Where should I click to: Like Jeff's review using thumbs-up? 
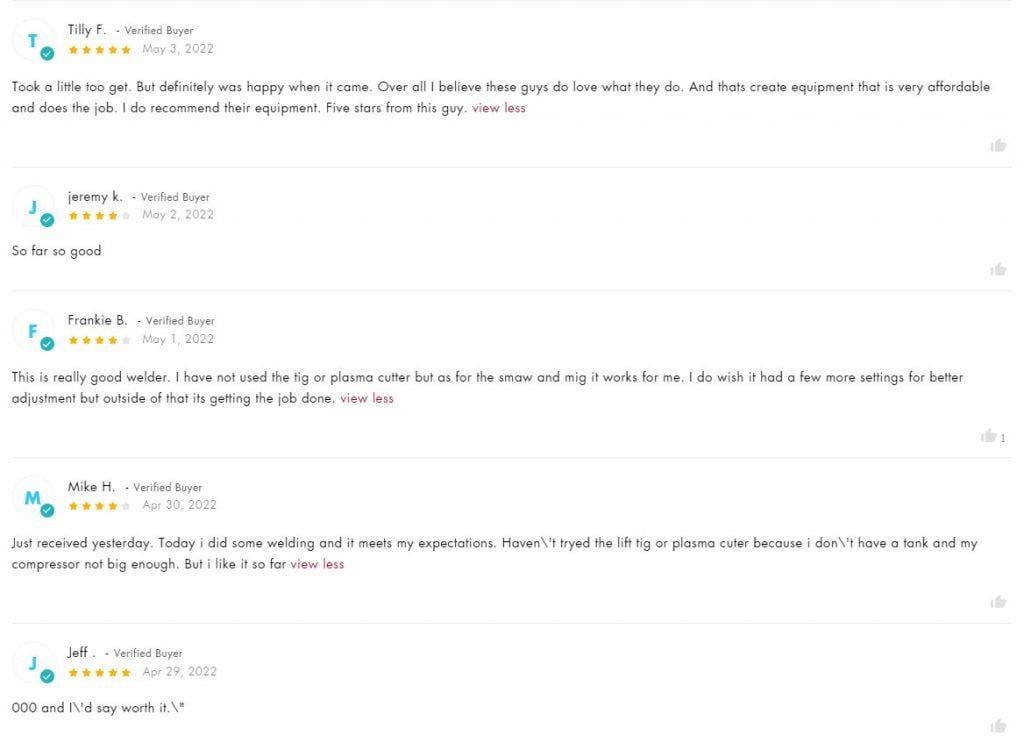pos(997,725)
